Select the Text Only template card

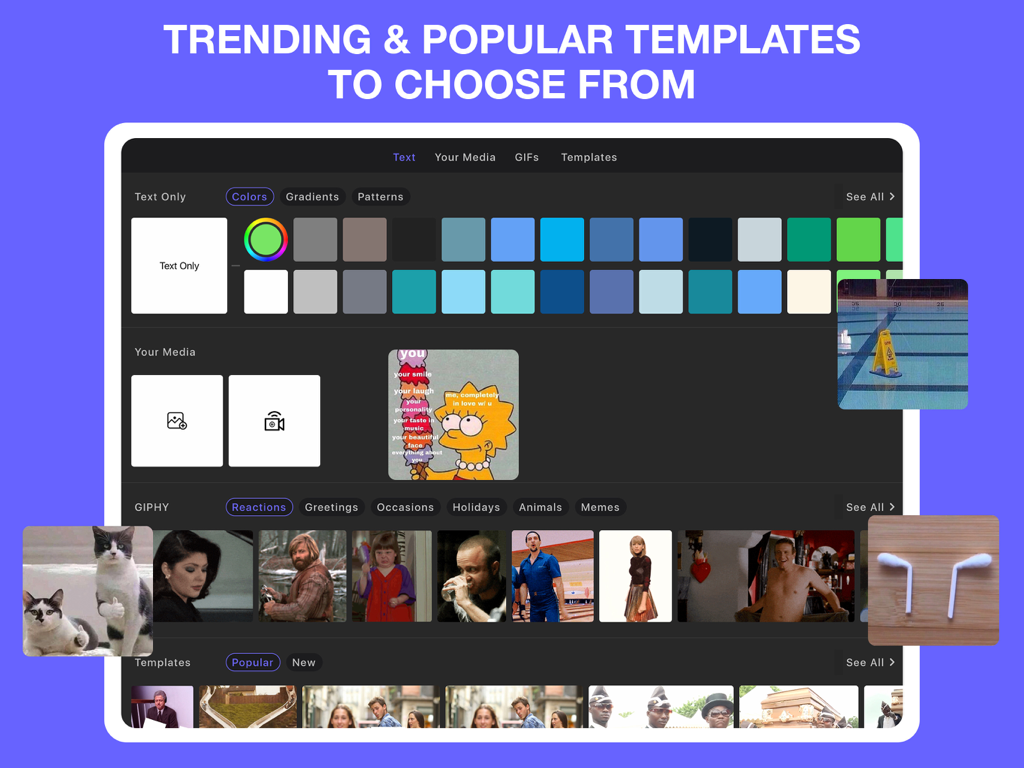click(x=178, y=265)
